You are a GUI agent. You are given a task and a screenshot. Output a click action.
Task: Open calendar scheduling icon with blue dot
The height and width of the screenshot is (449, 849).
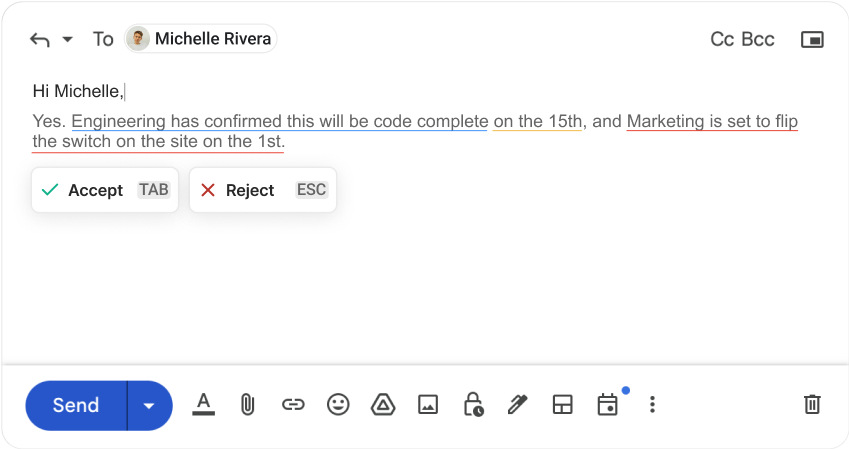coord(608,404)
